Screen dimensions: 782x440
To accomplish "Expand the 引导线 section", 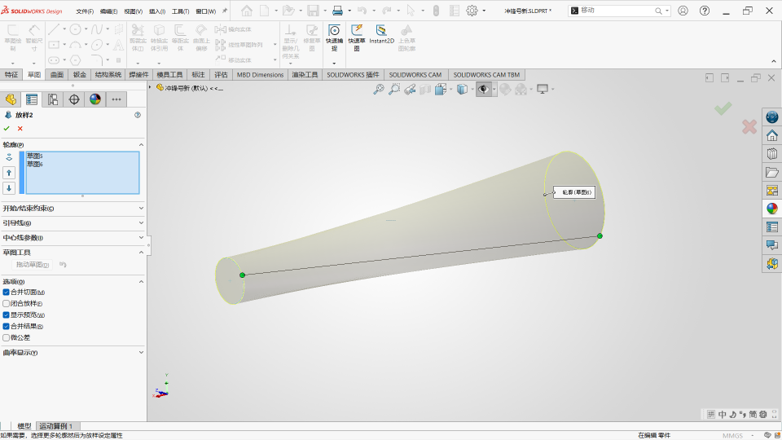I will click(x=73, y=223).
